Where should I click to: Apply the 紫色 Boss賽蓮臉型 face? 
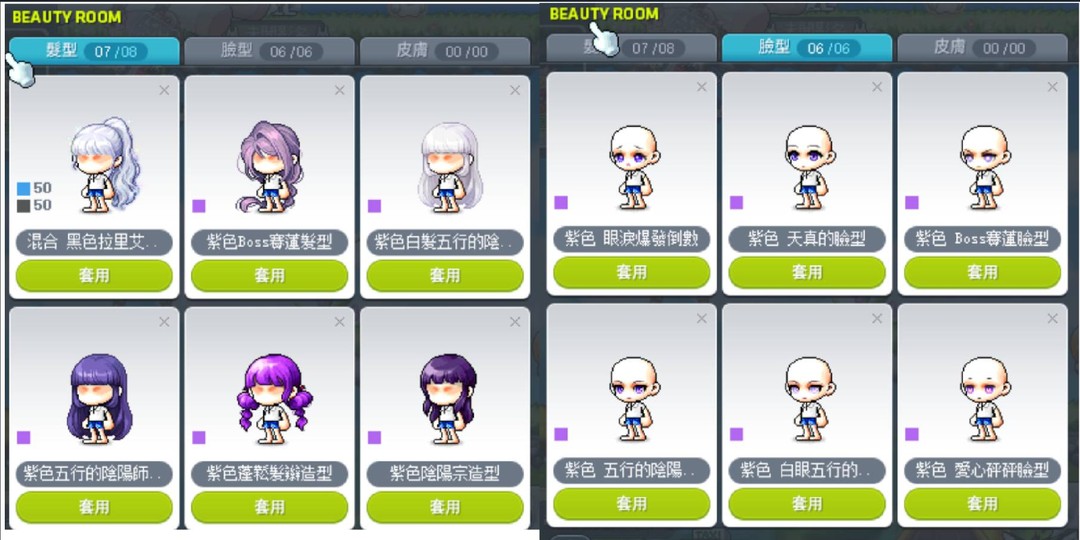pos(982,272)
